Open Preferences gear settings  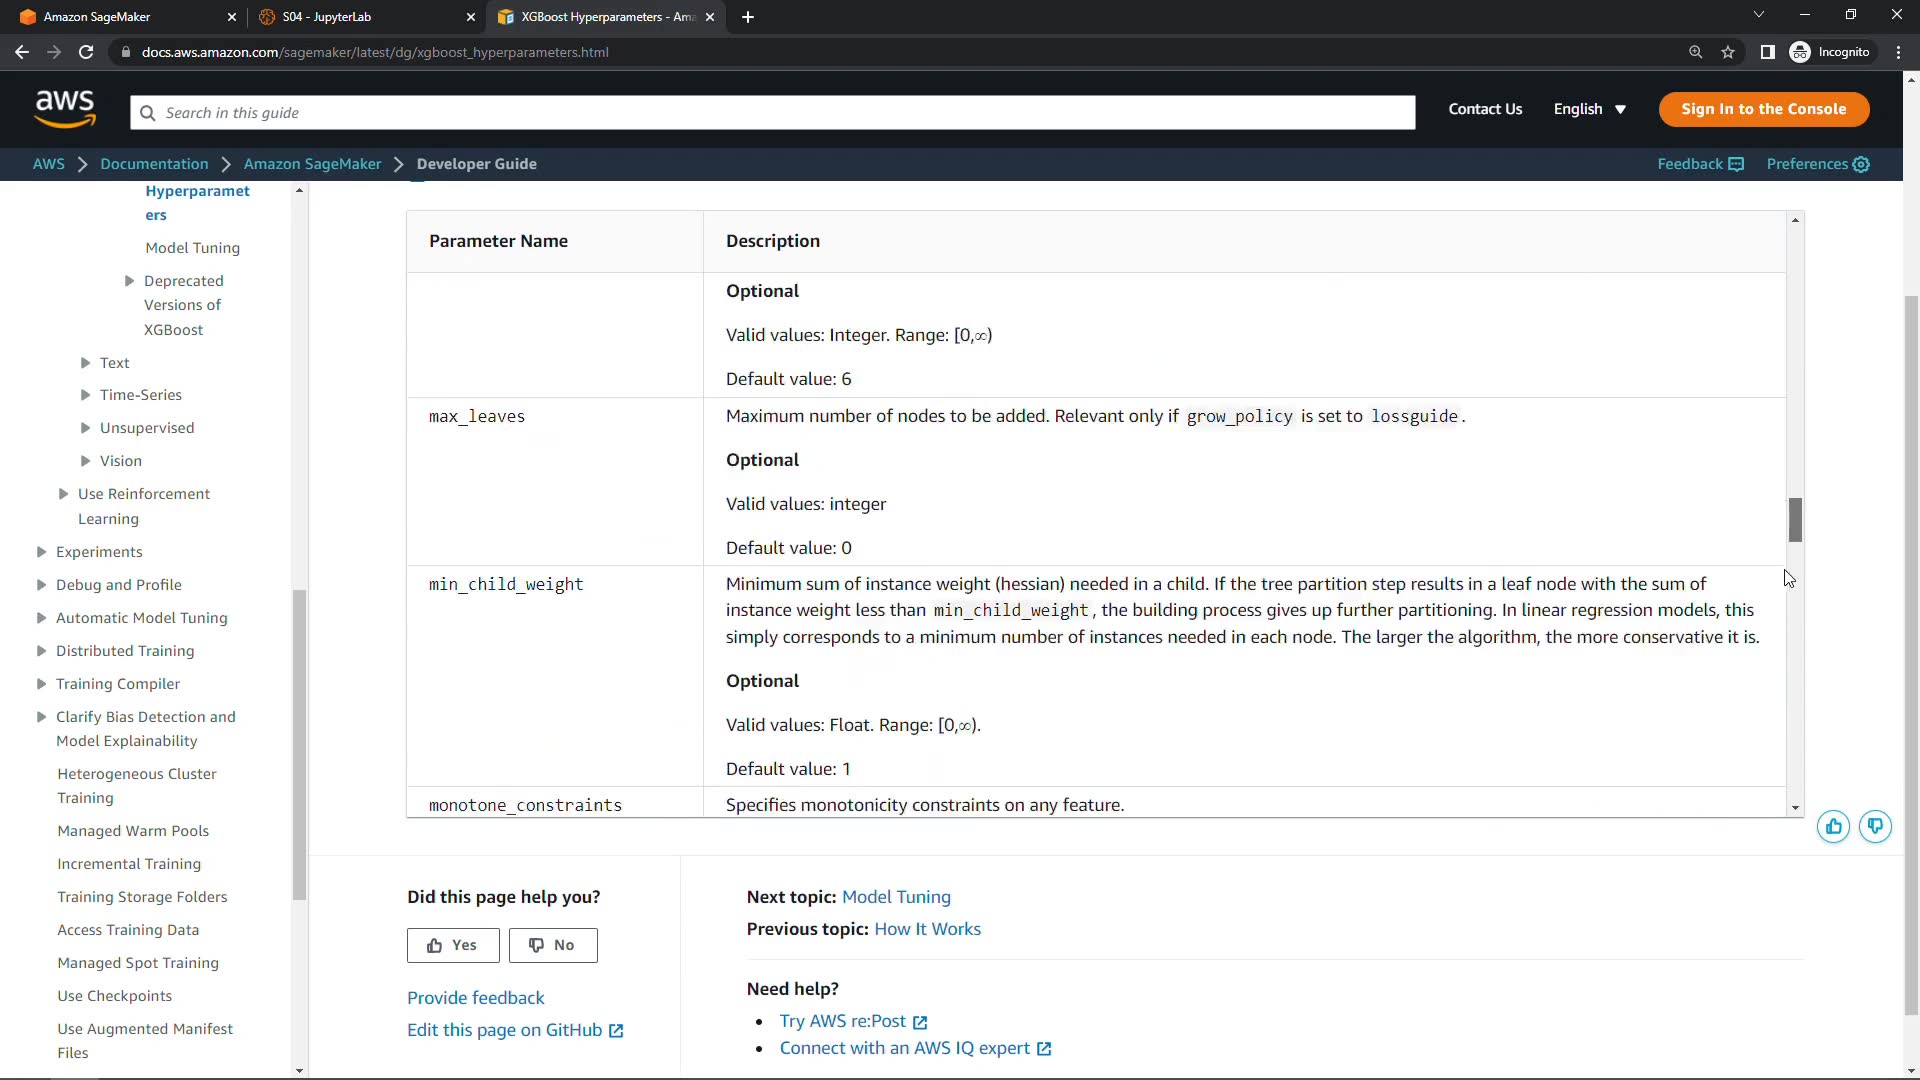click(x=1817, y=164)
